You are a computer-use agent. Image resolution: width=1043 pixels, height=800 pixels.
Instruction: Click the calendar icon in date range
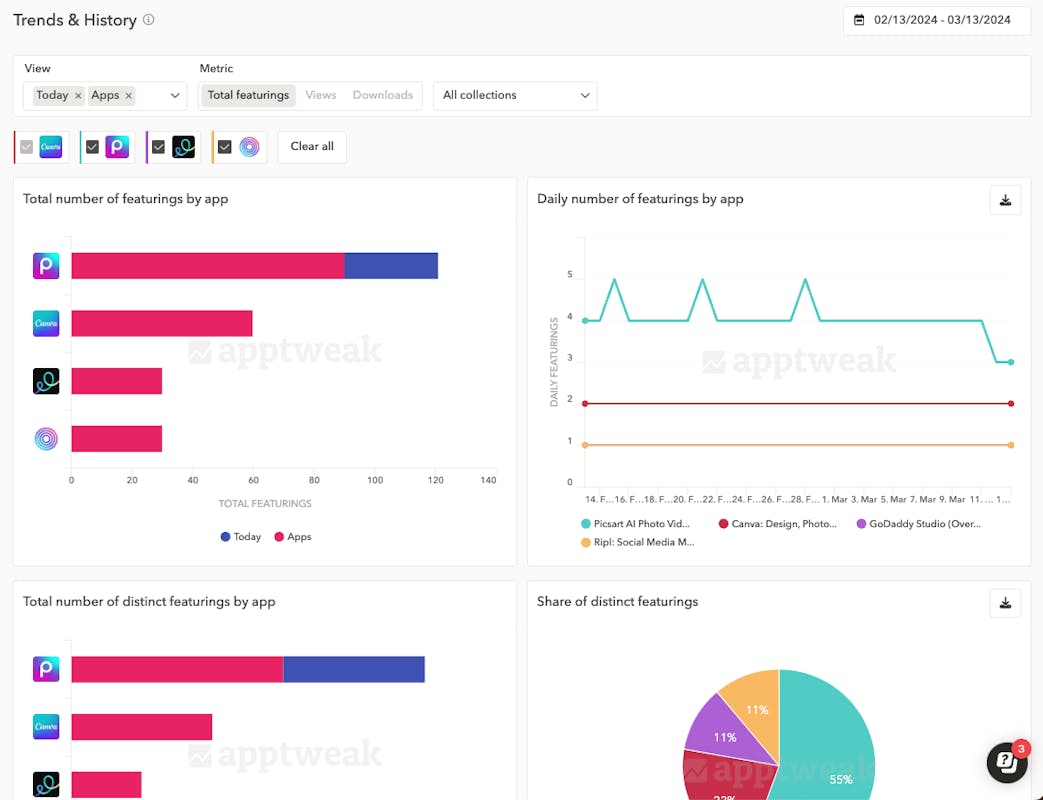tap(859, 20)
